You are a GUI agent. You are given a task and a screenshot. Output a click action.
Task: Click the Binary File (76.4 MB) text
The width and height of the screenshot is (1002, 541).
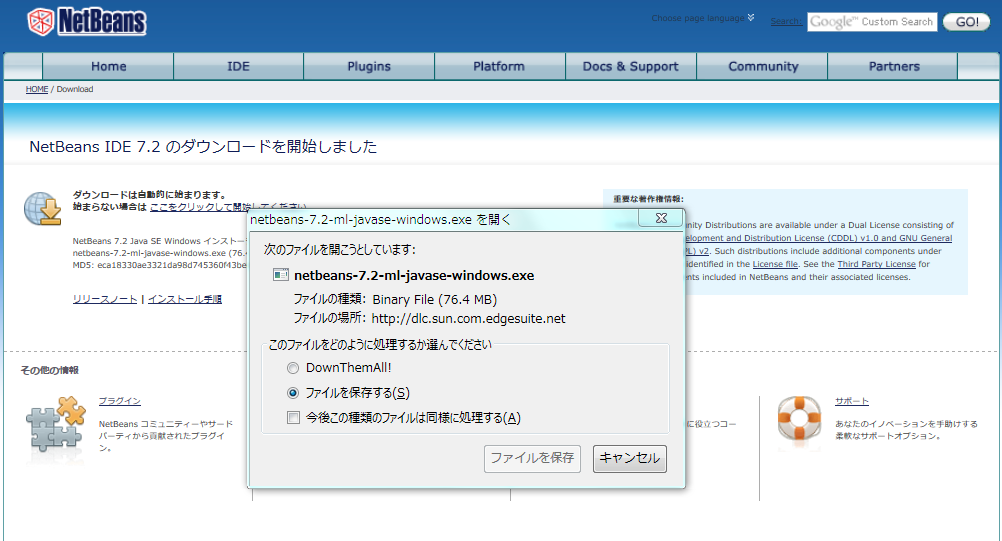point(435,300)
